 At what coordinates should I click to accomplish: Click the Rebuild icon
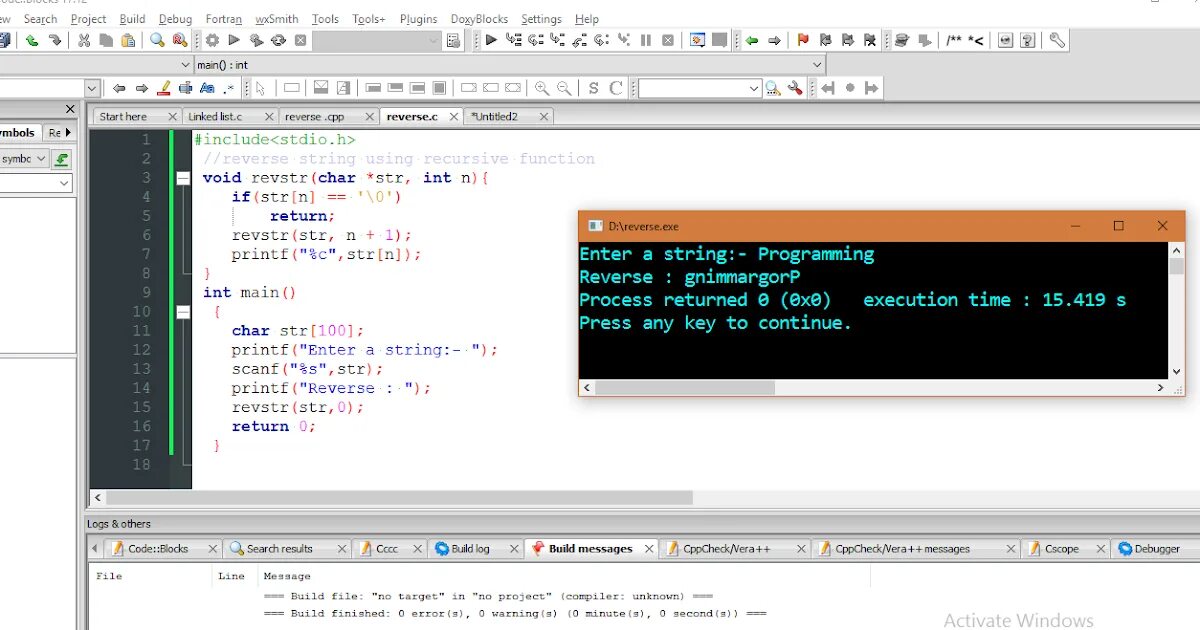[278, 40]
